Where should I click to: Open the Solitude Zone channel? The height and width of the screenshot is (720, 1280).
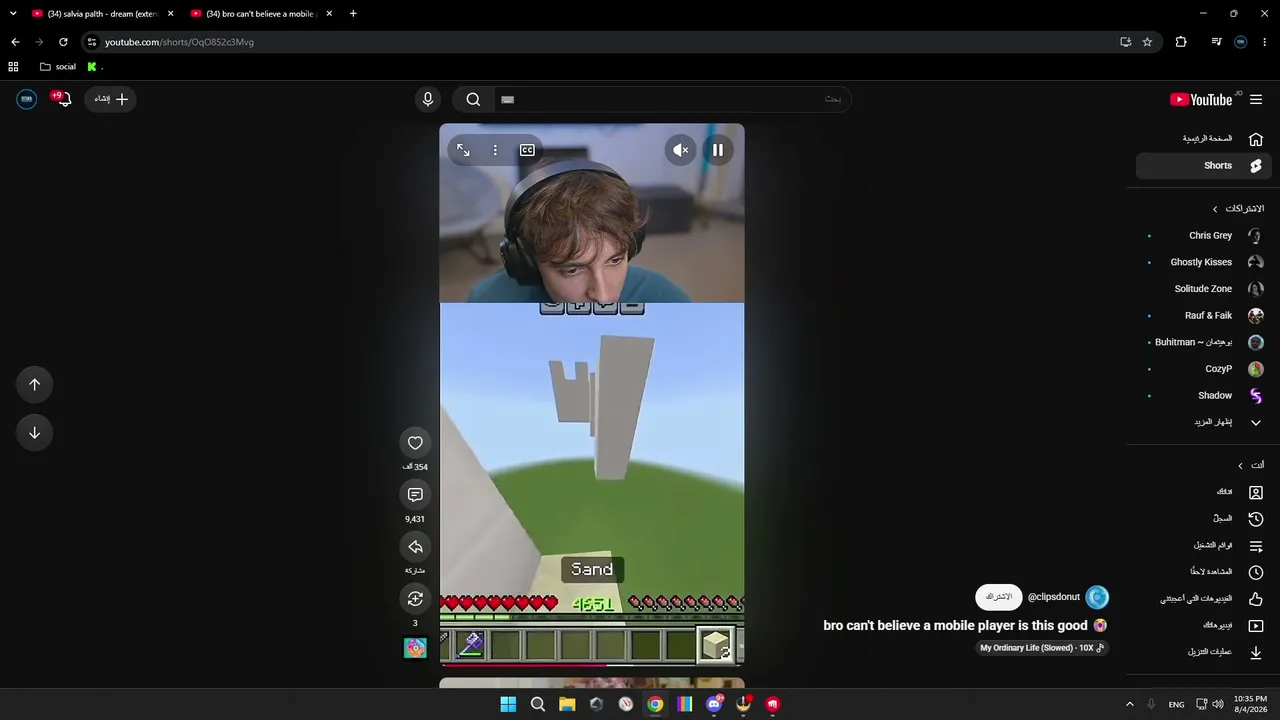[x=1204, y=289]
